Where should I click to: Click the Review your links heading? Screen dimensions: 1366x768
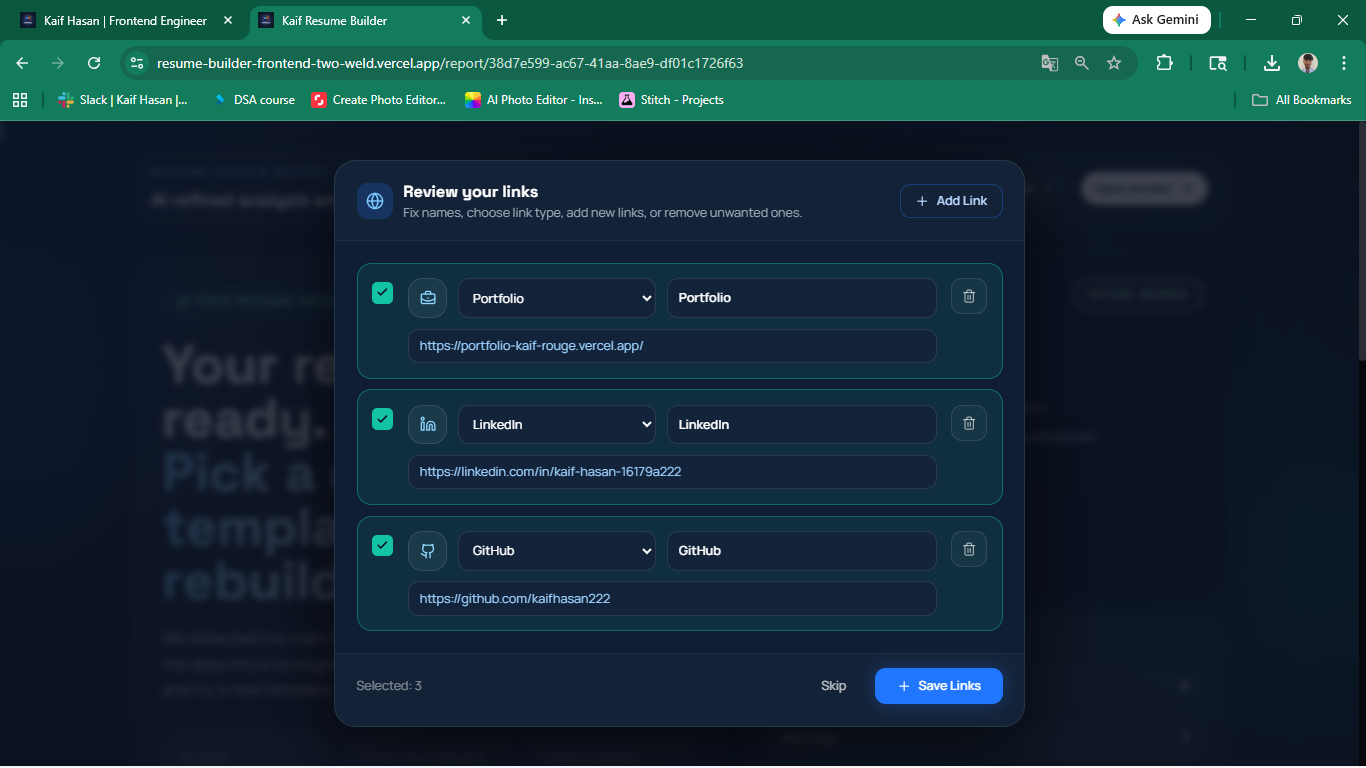click(x=471, y=192)
